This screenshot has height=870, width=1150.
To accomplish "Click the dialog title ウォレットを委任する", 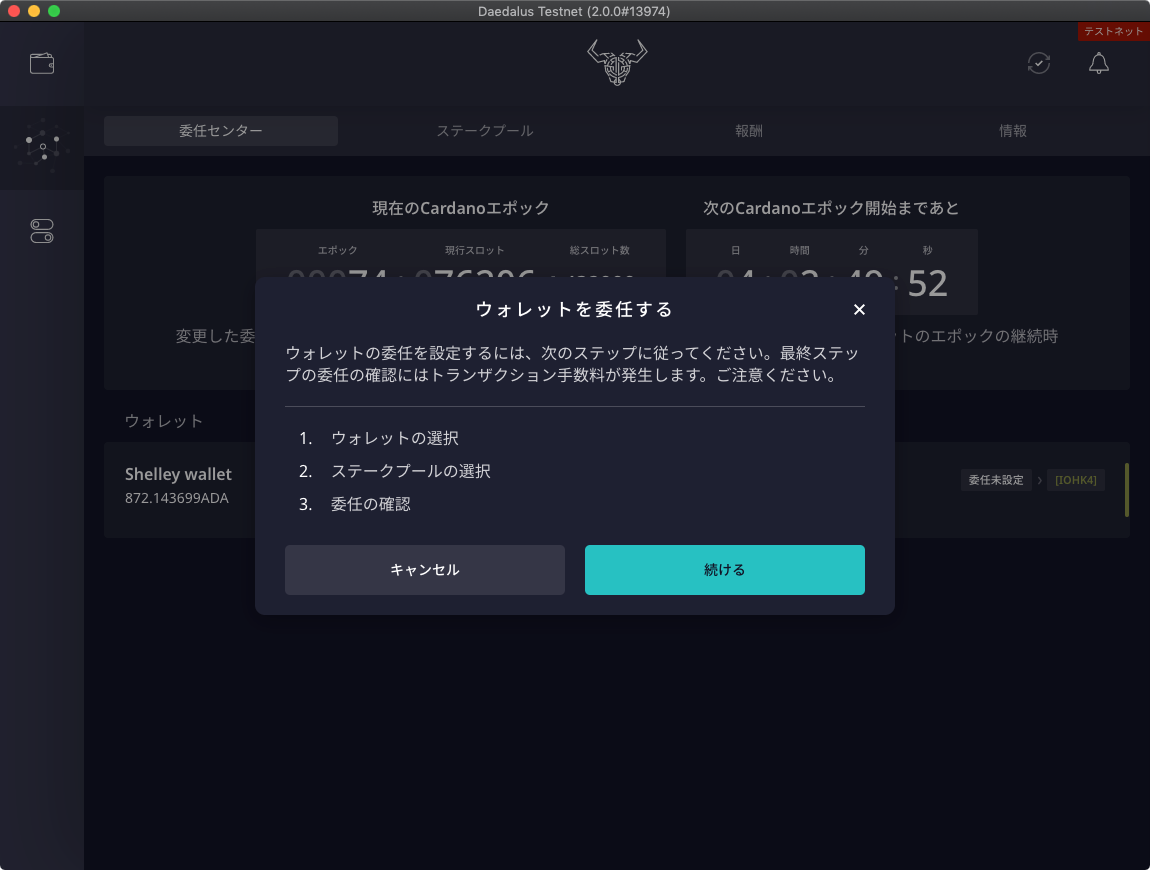I will pyautogui.click(x=574, y=310).
